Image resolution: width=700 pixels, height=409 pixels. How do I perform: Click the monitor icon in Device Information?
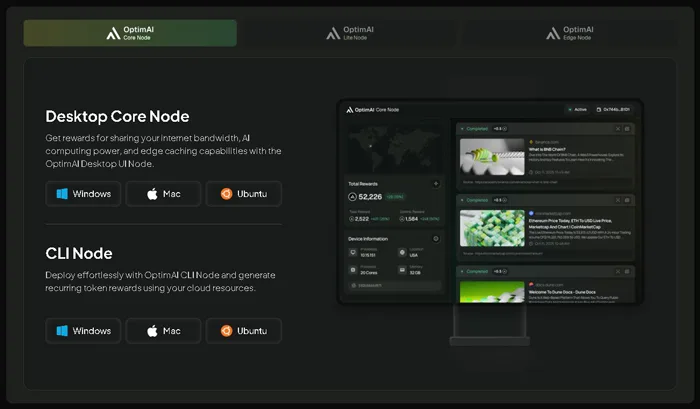353,253
